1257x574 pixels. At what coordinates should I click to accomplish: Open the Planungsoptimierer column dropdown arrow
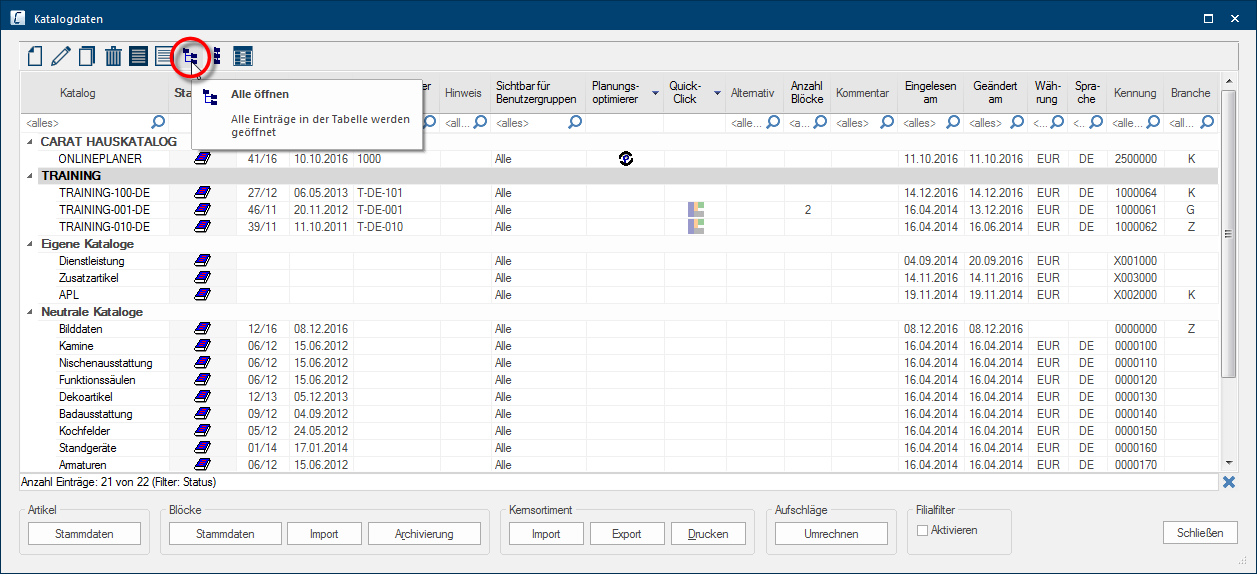pyautogui.click(x=655, y=93)
